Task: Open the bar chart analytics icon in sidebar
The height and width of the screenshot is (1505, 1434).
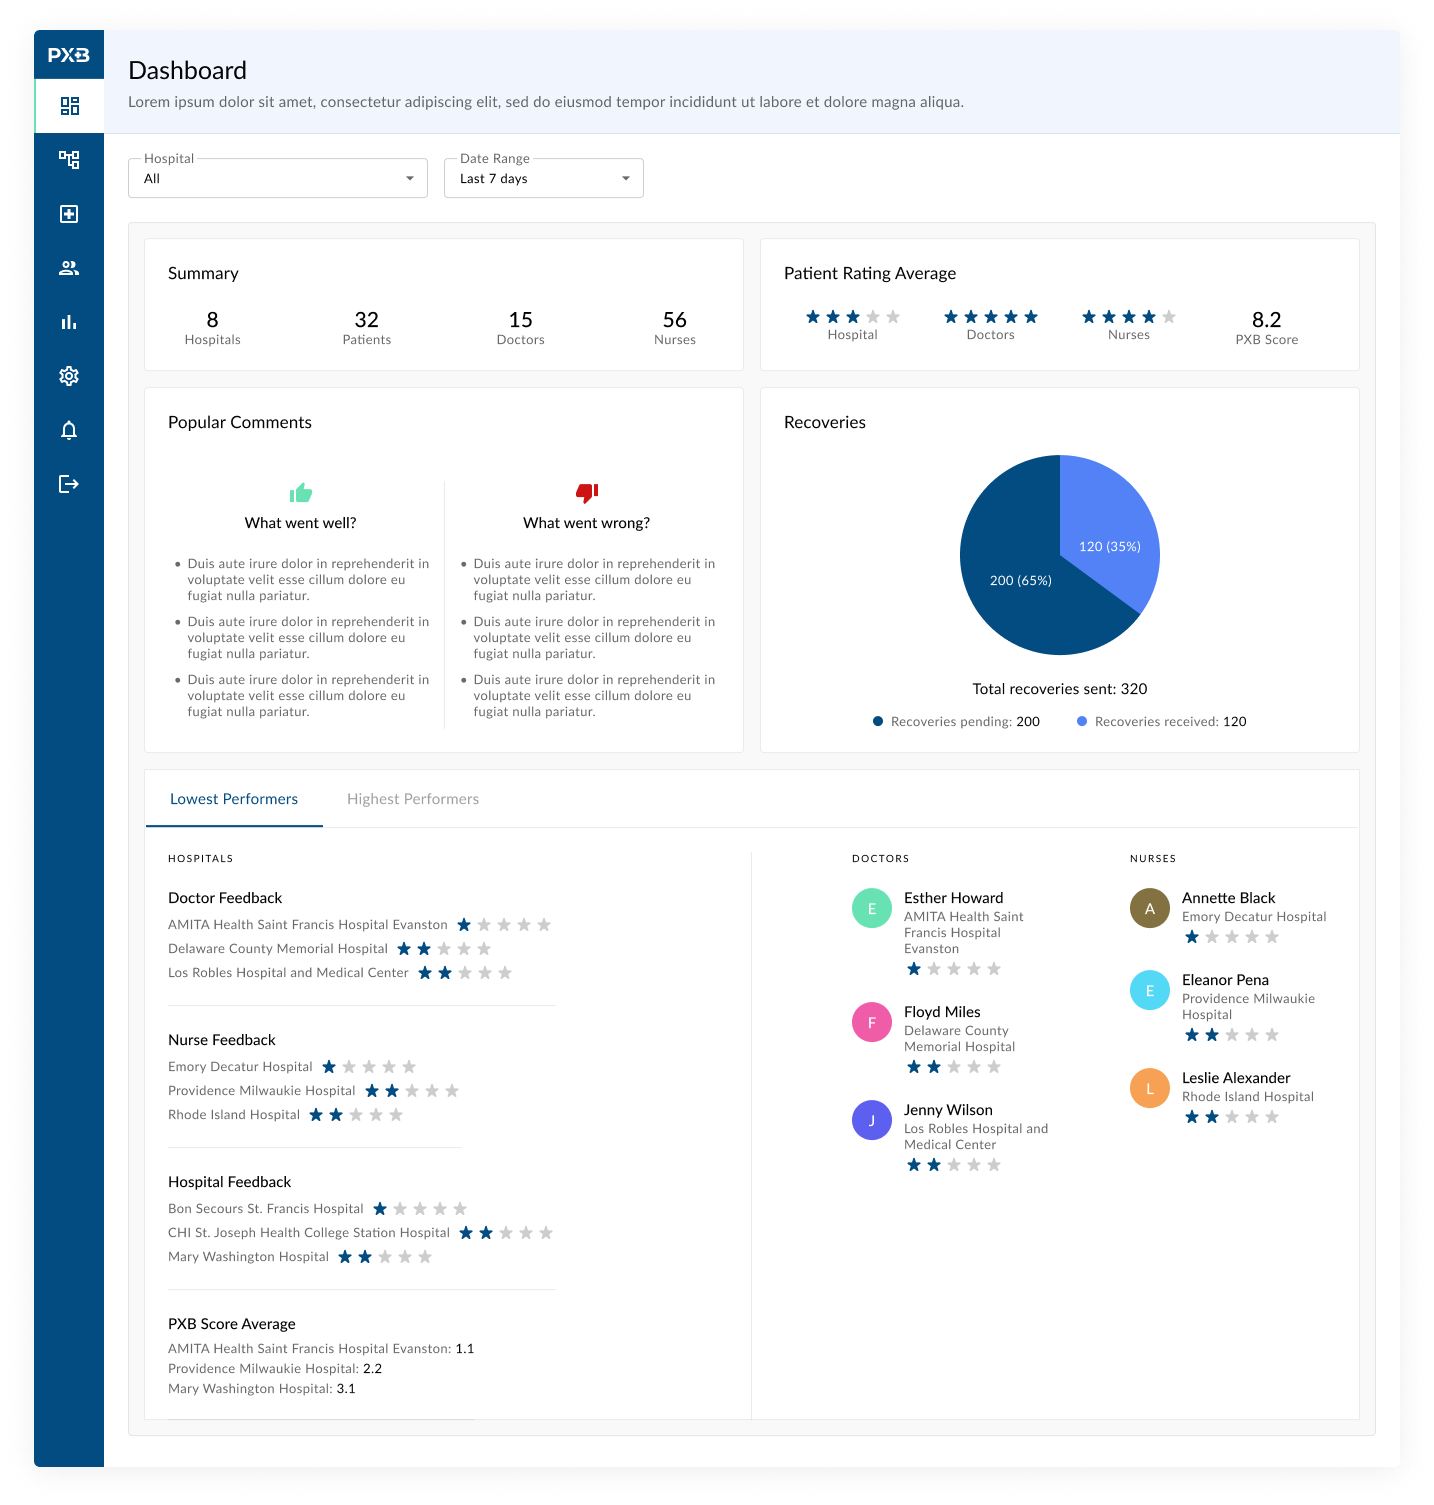Action: (69, 322)
